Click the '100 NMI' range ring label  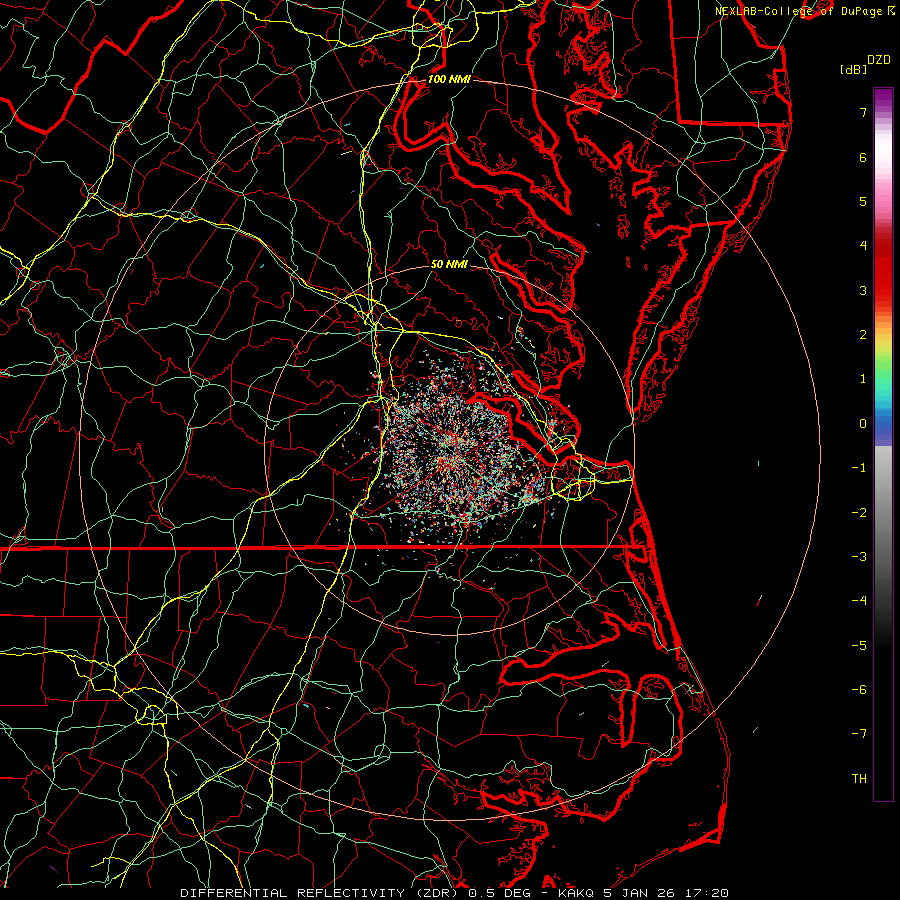point(449,79)
